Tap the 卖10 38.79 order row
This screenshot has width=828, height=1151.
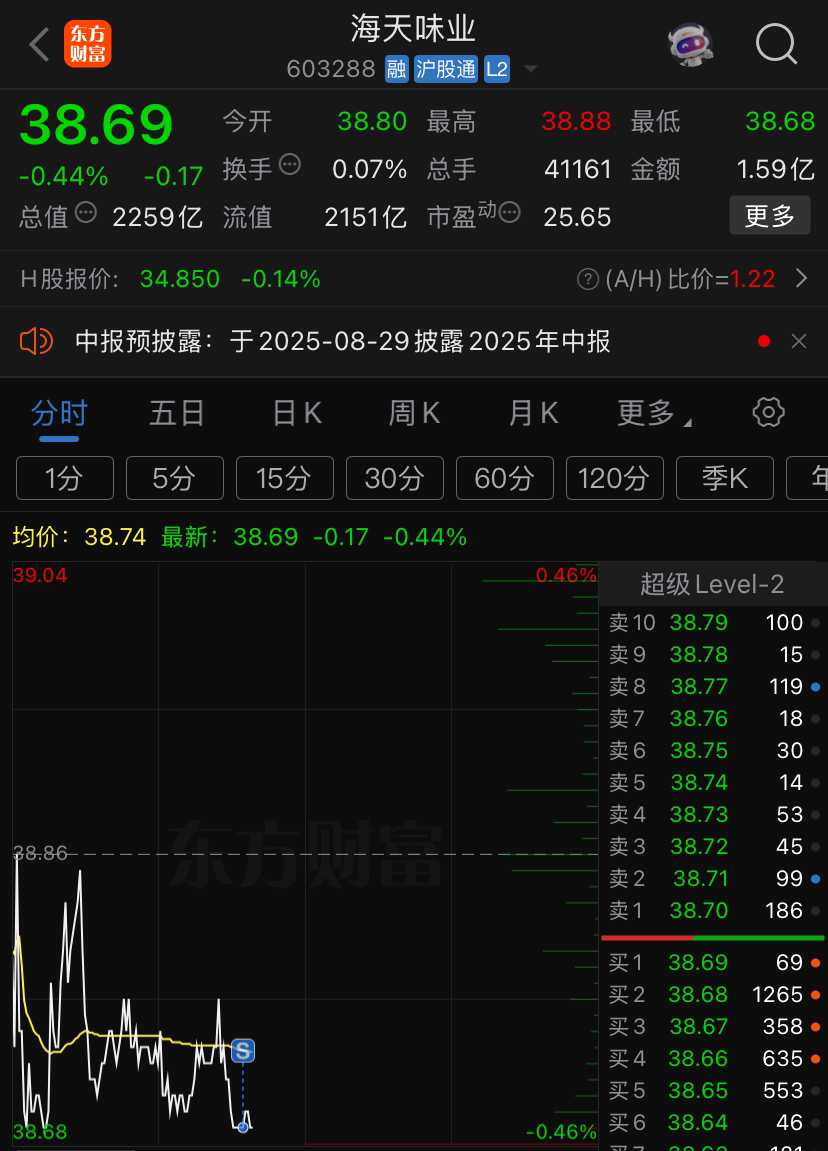click(x=713, y=622)
